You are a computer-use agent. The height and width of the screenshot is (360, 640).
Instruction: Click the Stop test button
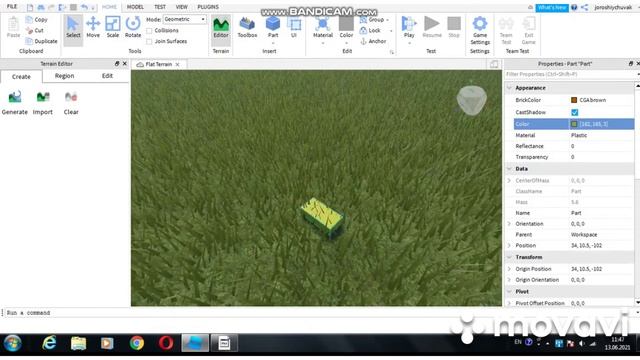pyautogui.click(x=454, y=27)
